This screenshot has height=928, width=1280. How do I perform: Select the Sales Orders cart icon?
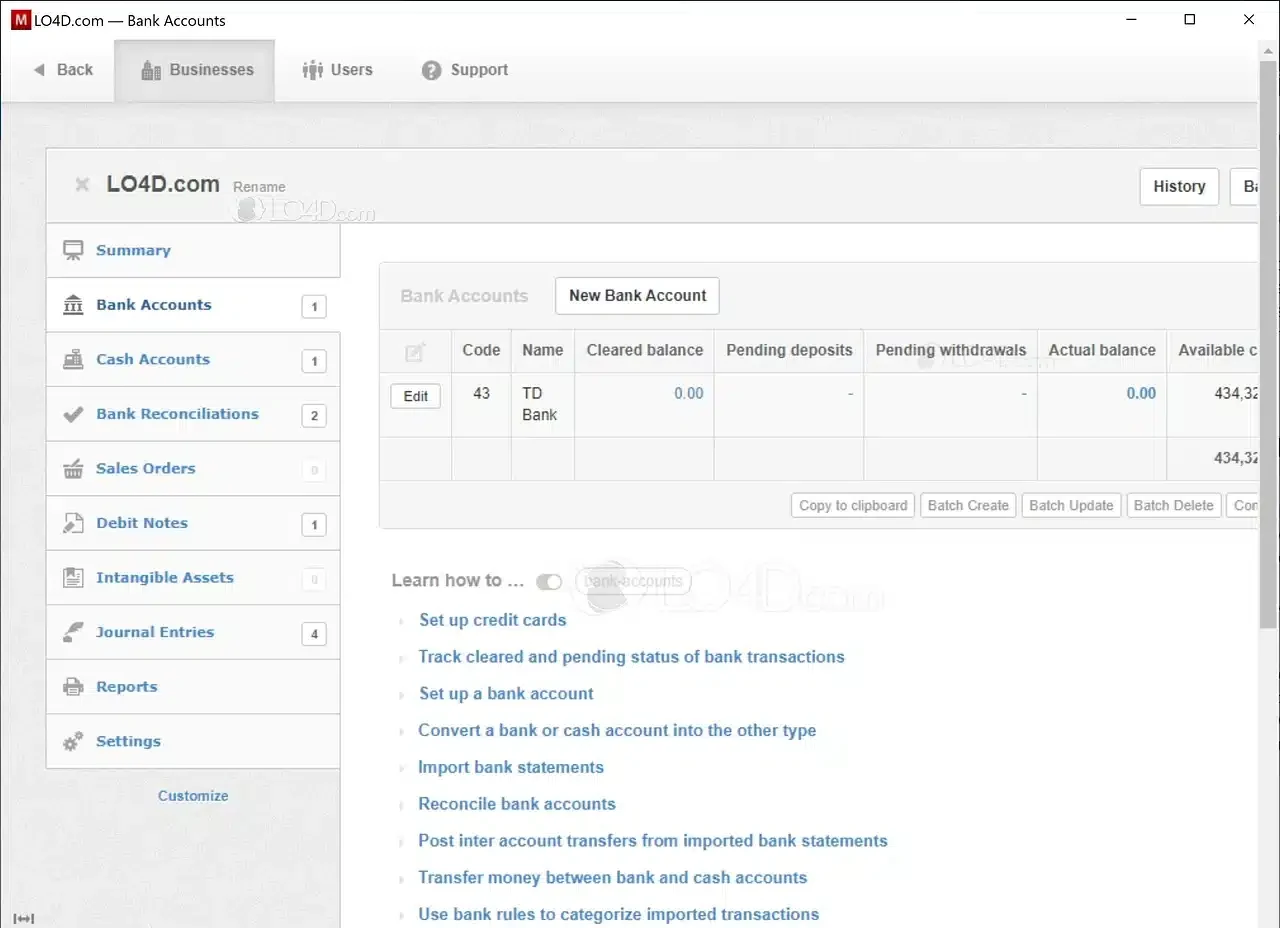point(72,468)
